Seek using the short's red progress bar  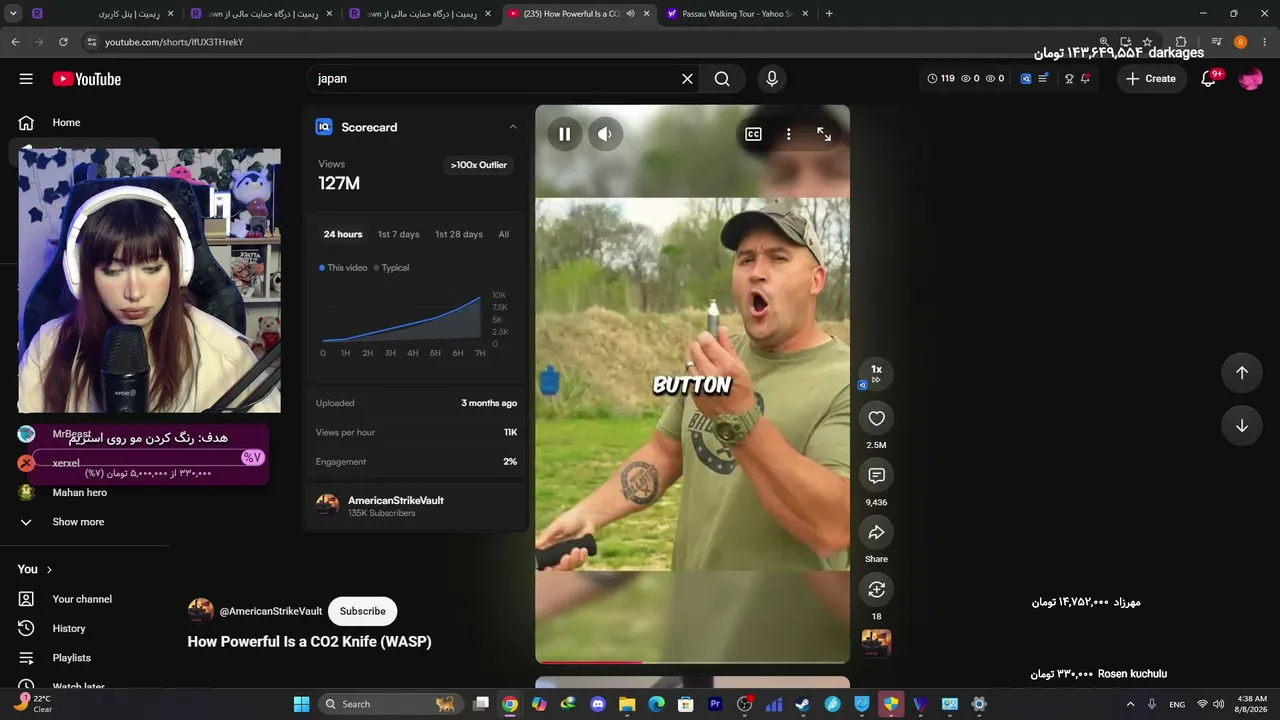(692, 662)
